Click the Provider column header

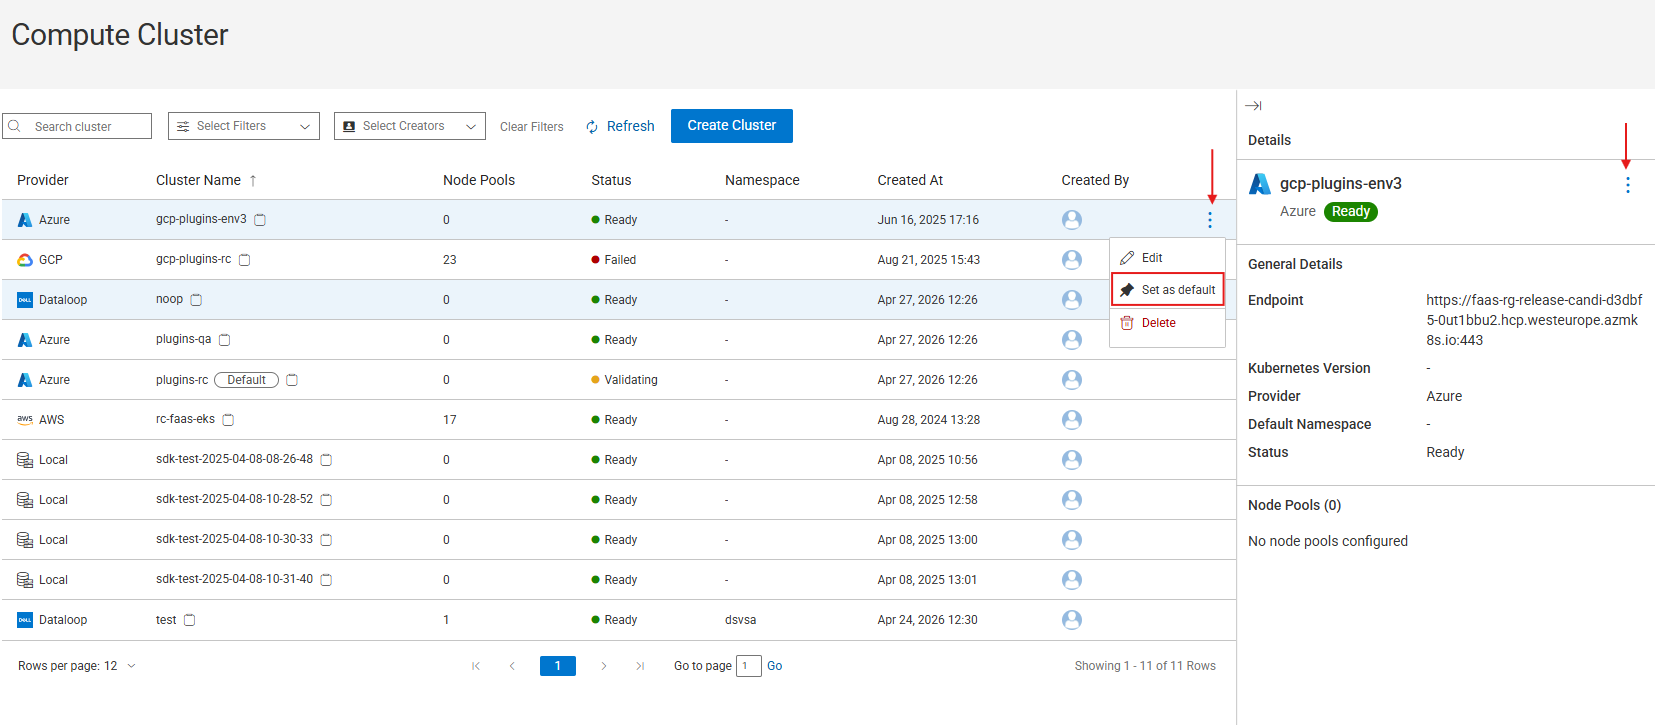click(43, 180)
